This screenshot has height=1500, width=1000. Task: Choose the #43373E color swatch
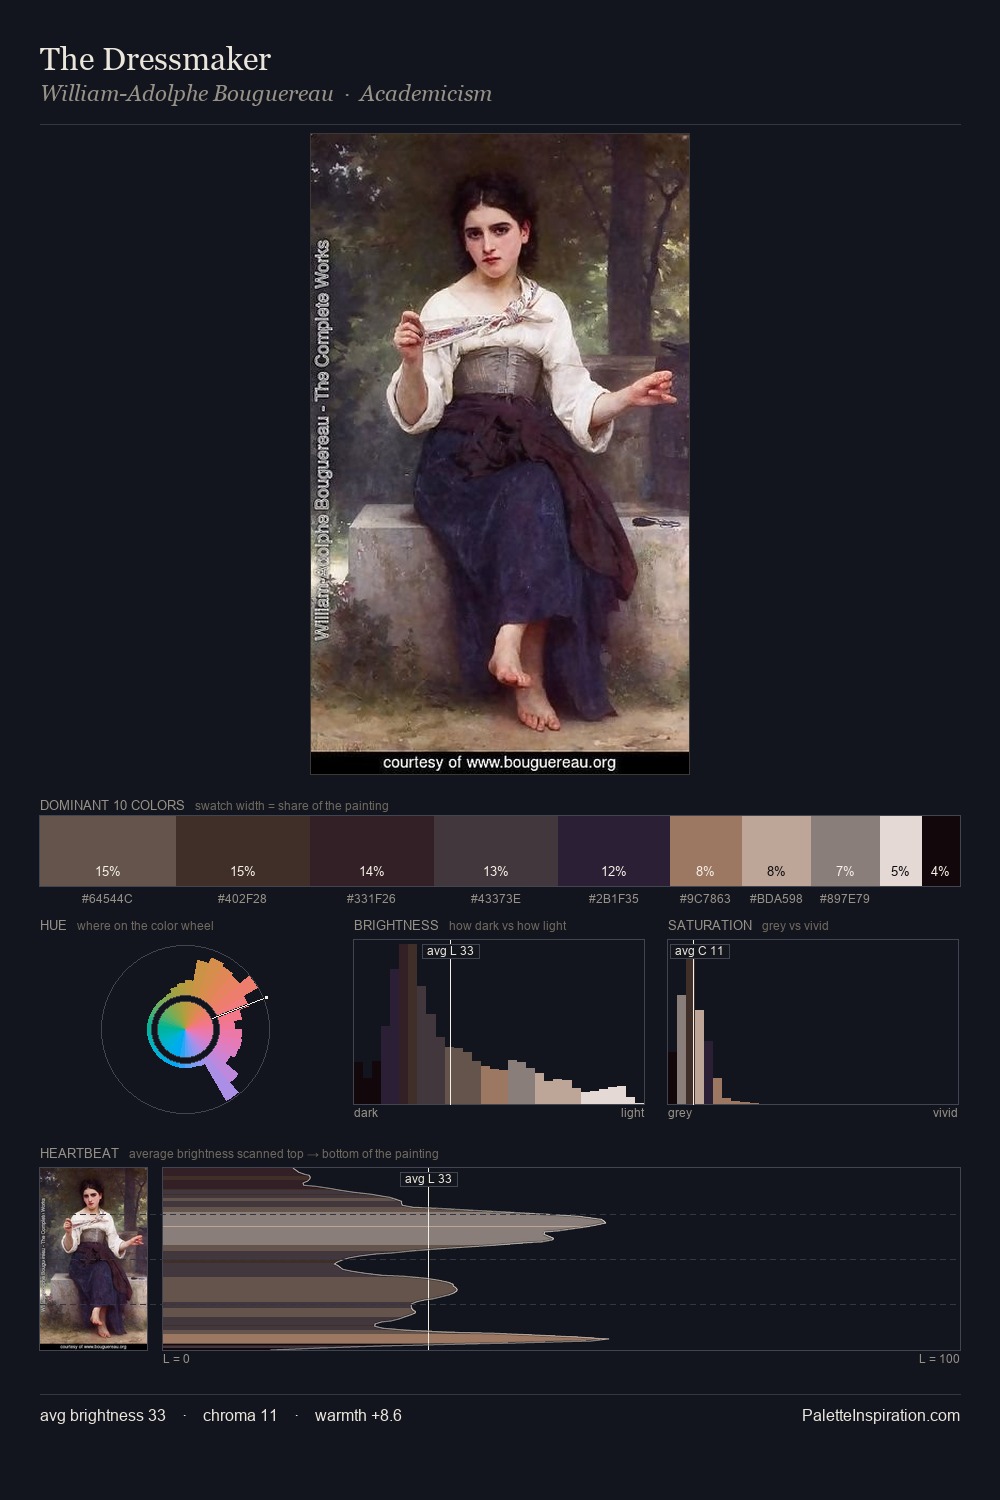tap(496, 851)
